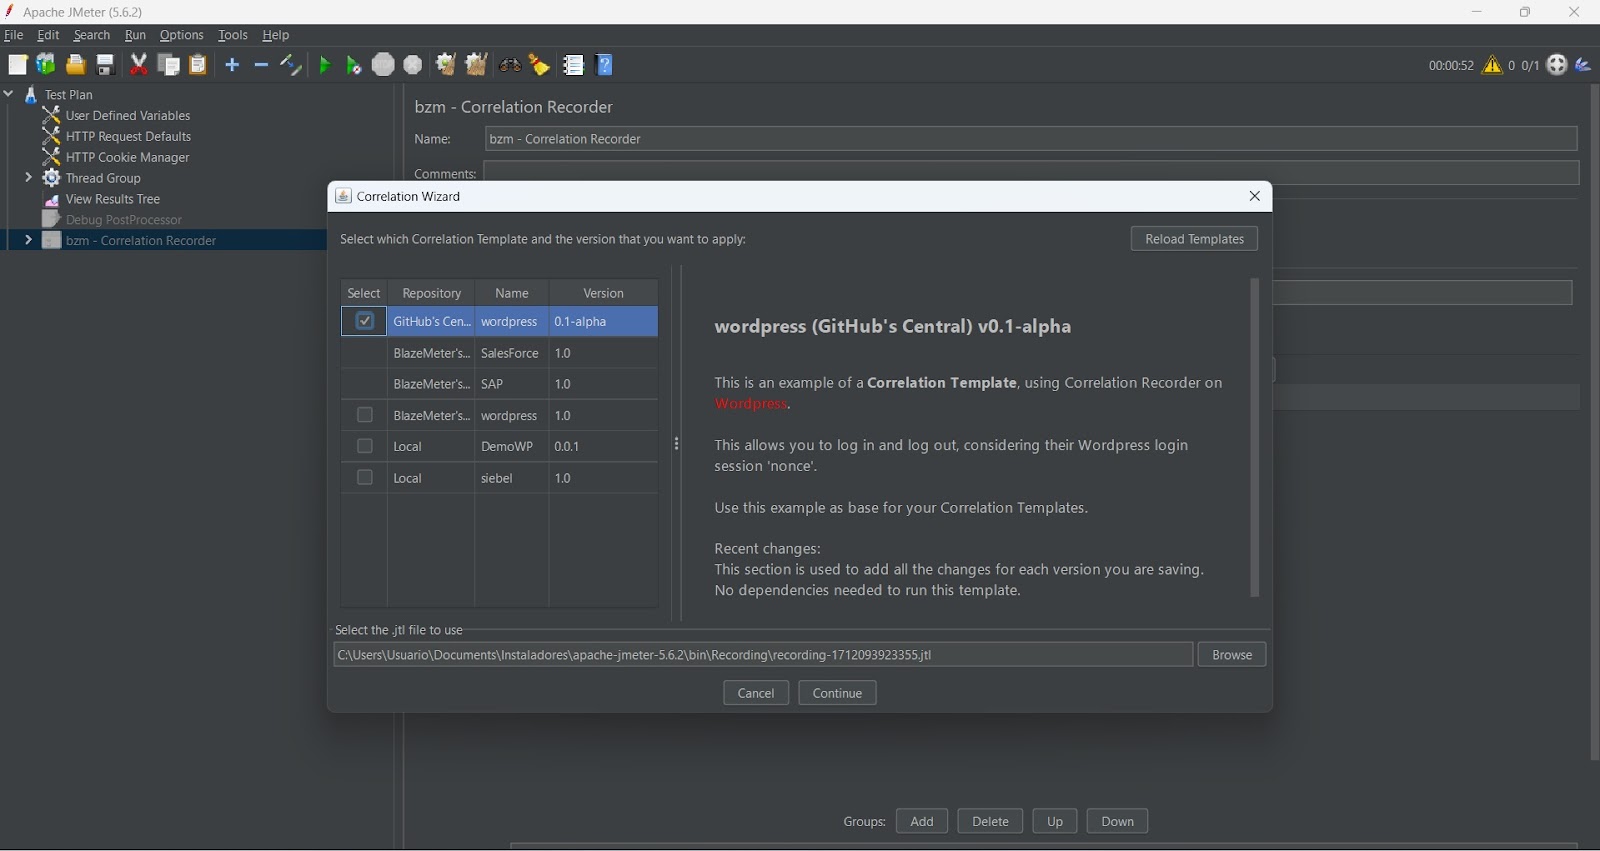1600x851 pixels.
Task: Check the BlazeMeter wordpress 1.0 checkbox
Action: pos(364,415)
